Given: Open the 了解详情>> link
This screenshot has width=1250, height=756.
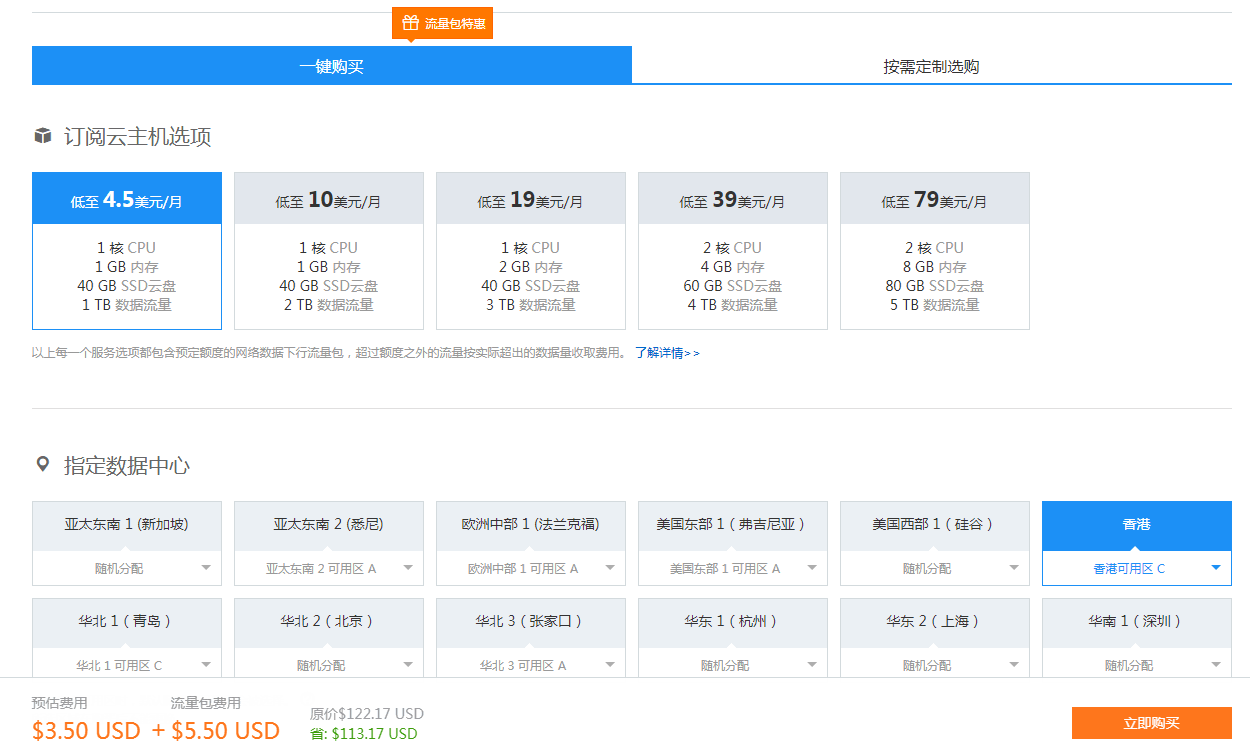Looking at the screenshot, I should click(x=667, y=353).
